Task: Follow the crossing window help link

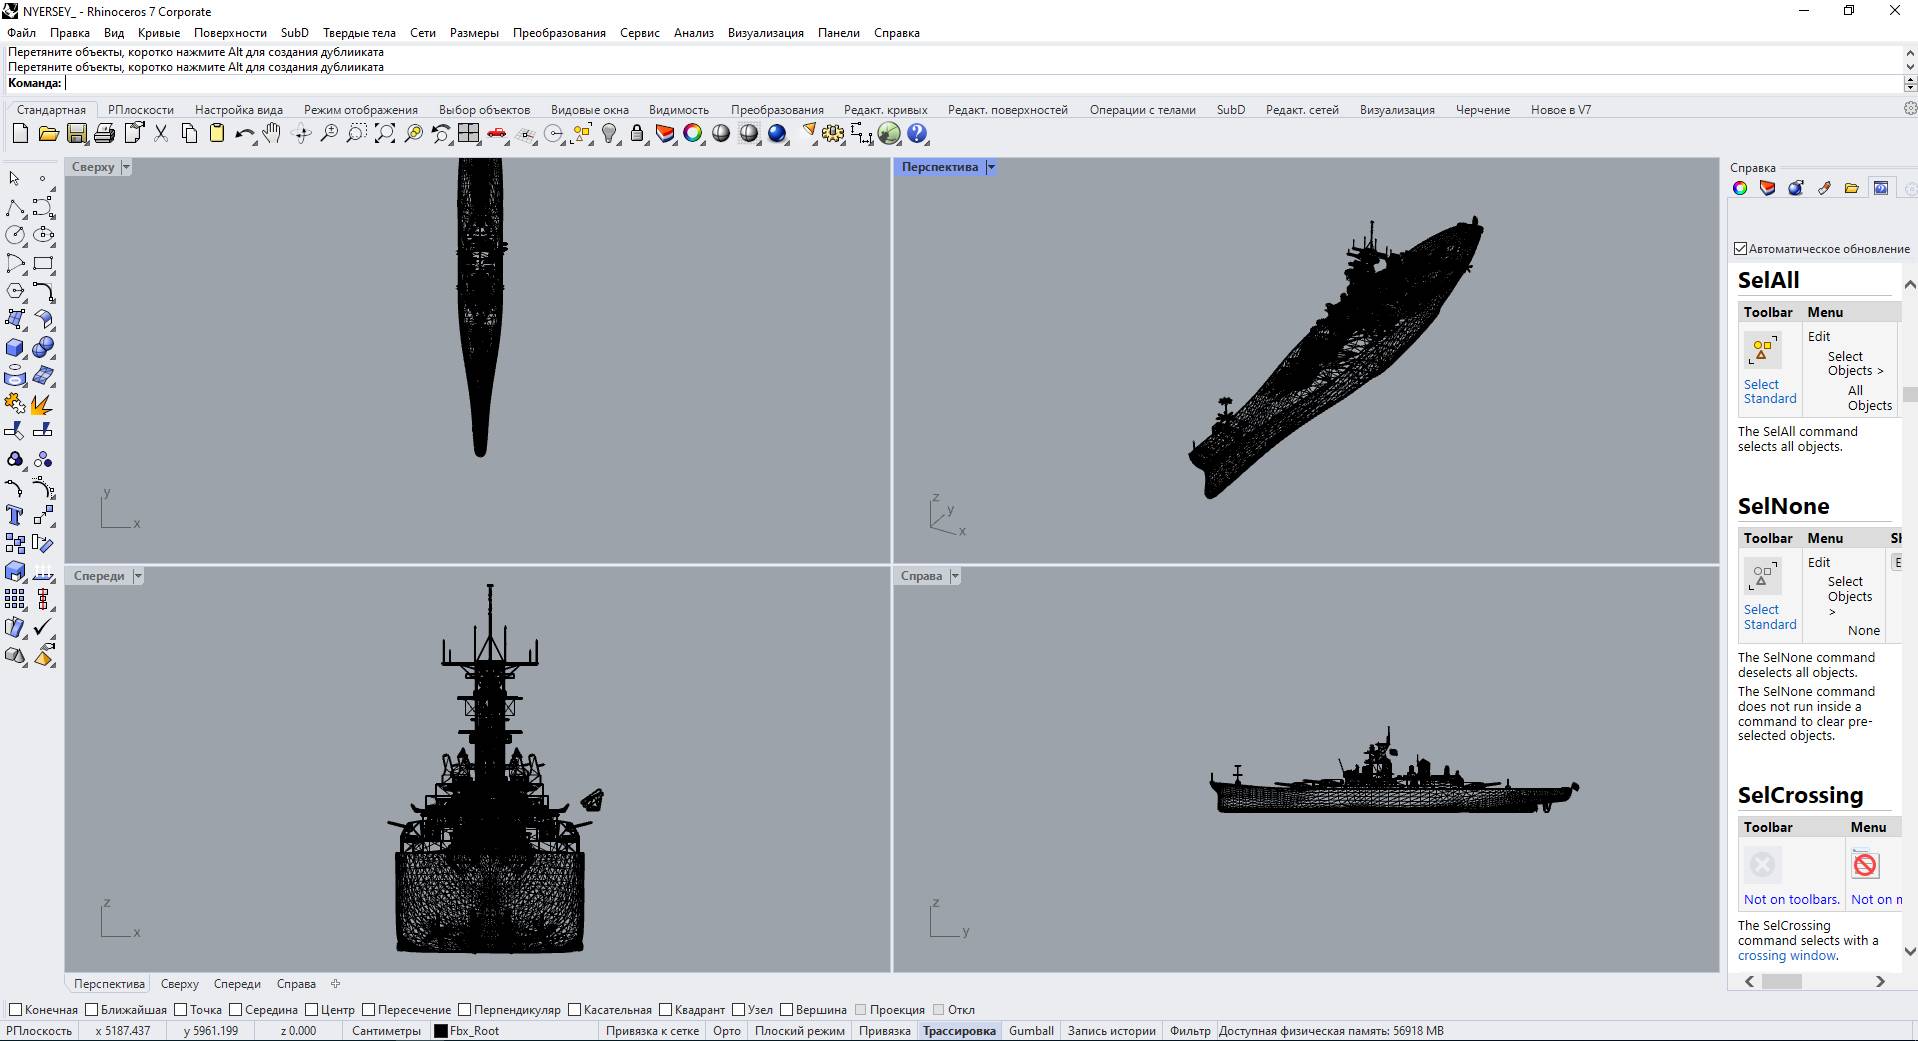Action: click(x=1786, y=956)
